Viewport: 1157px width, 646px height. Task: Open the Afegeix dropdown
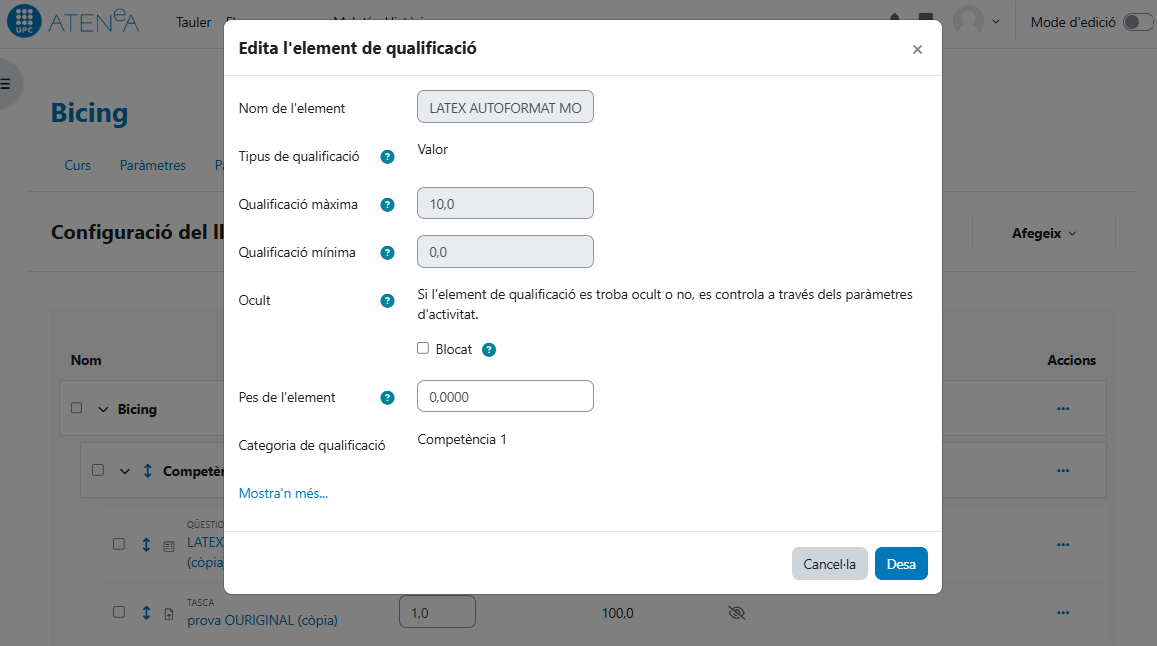[x=1043, y=233]
